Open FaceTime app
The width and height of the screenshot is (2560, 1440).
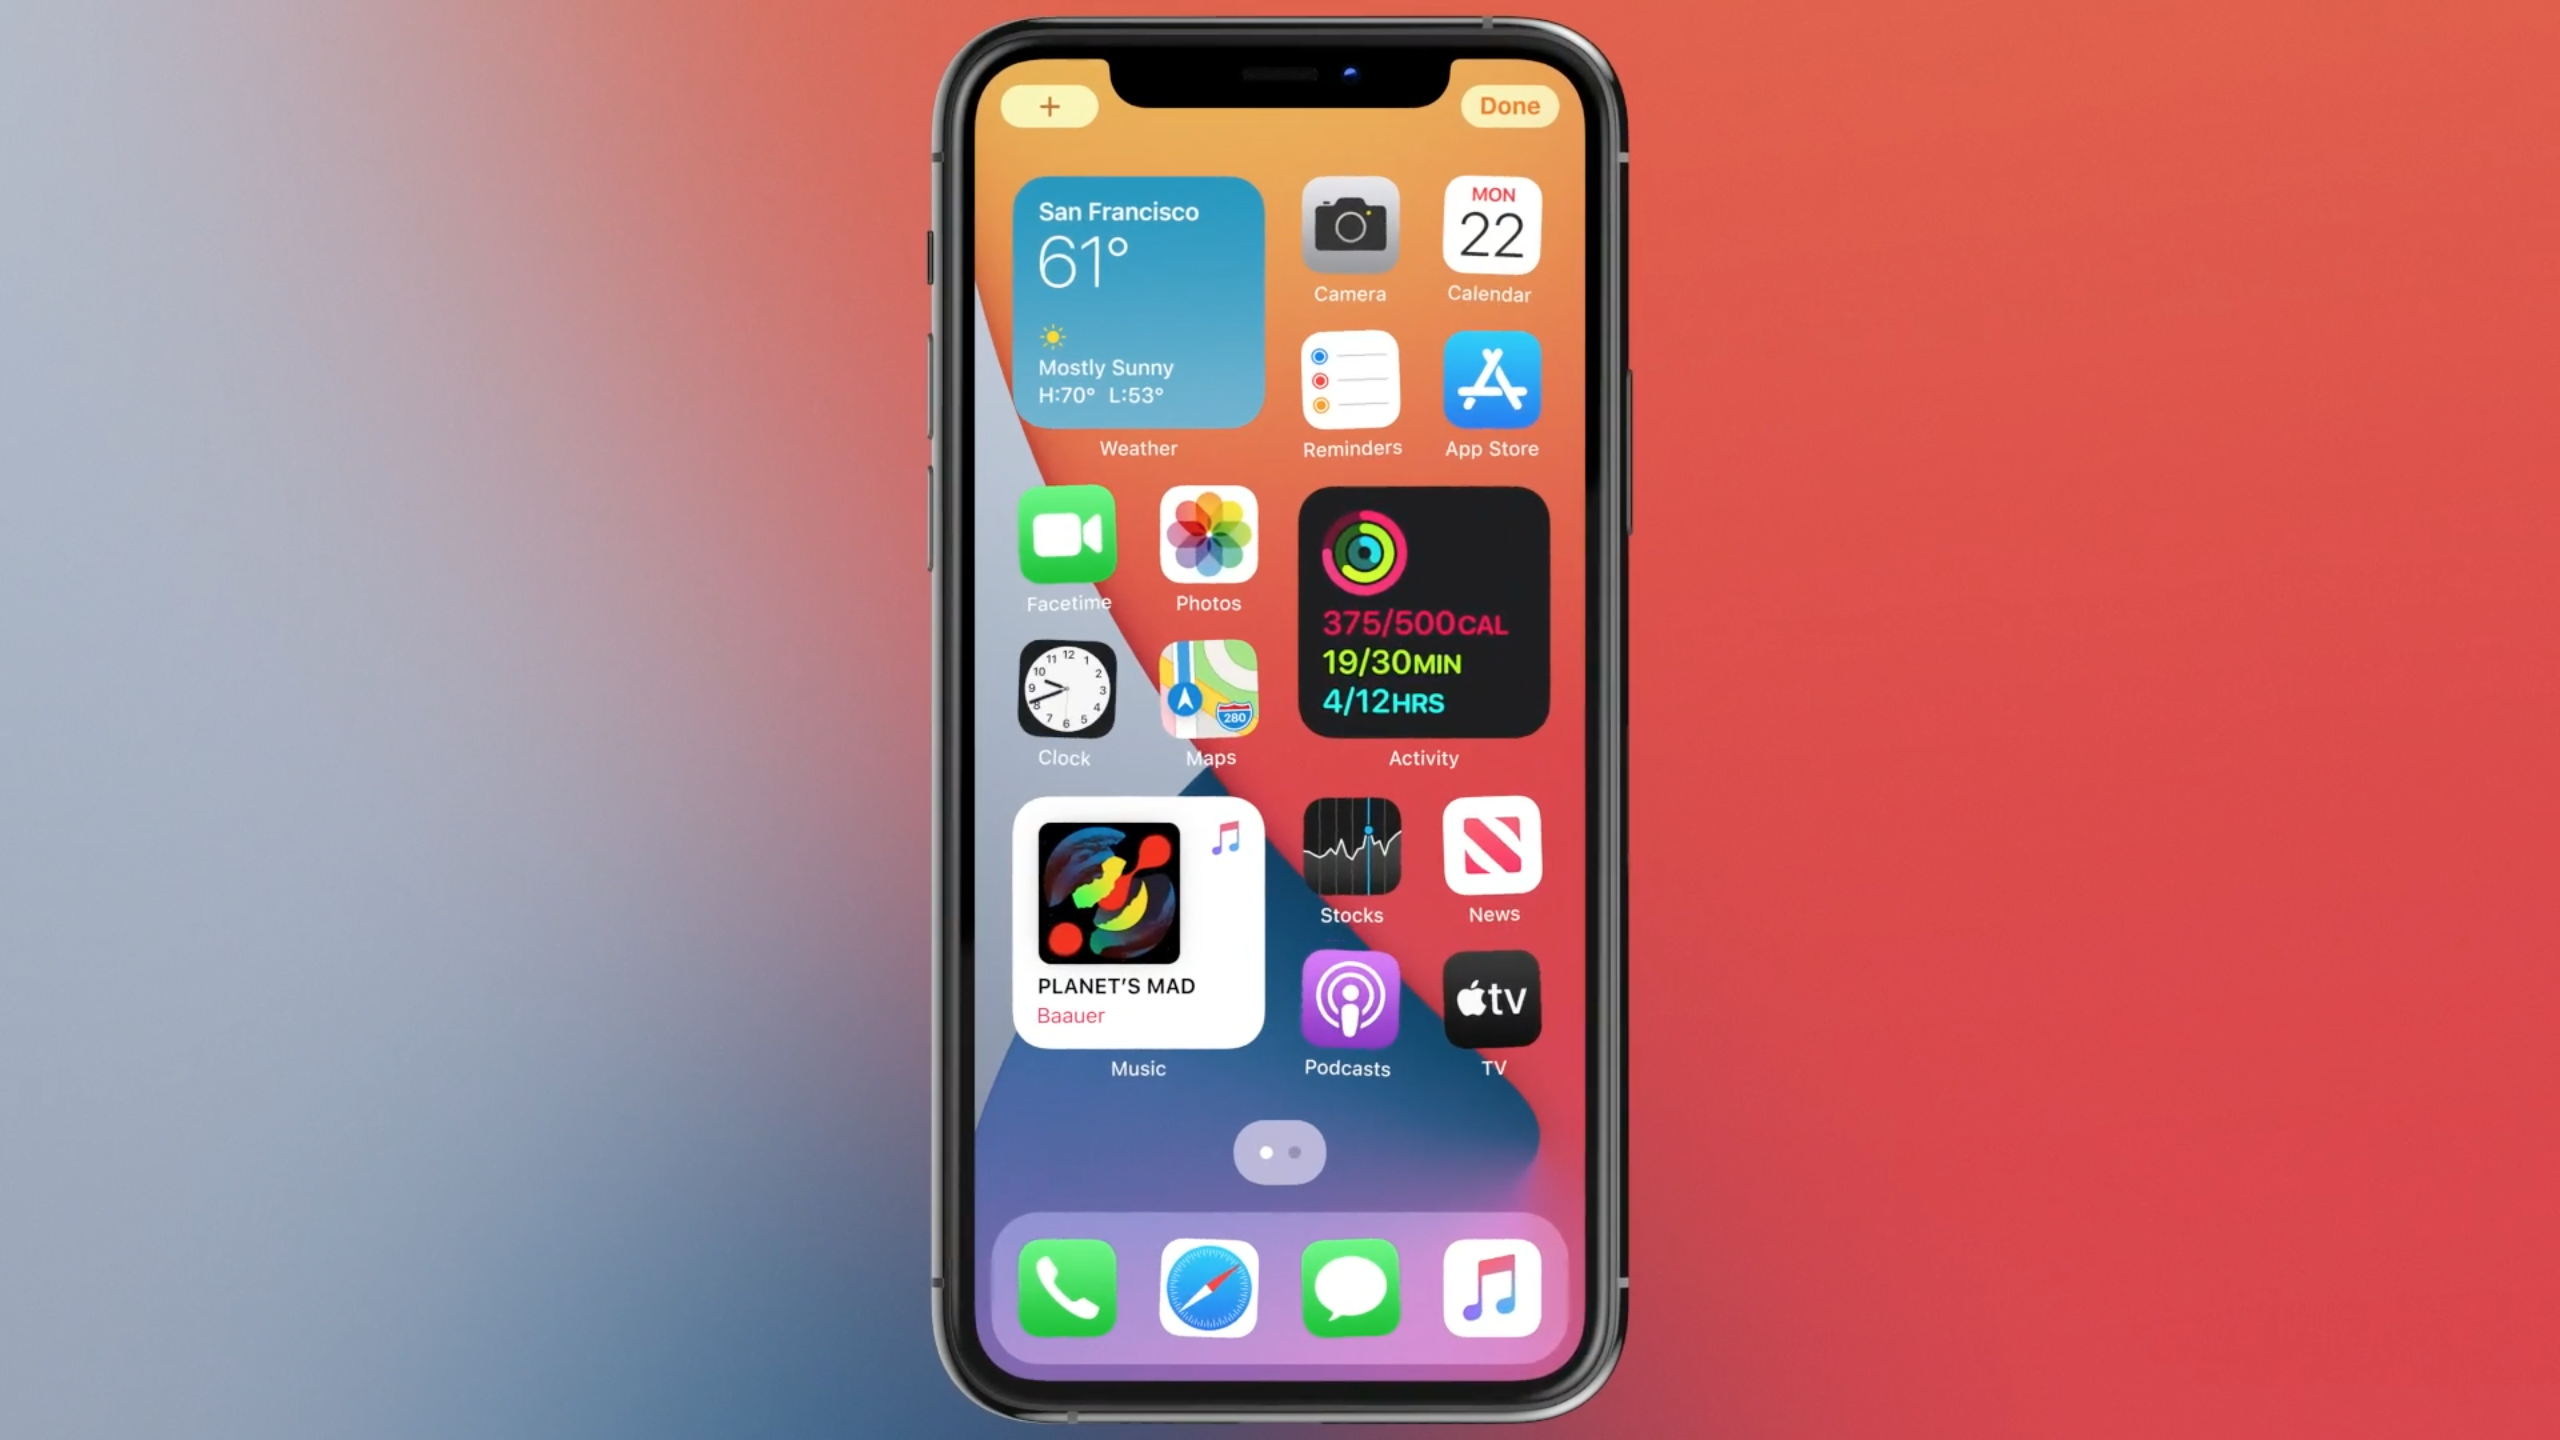(x=1067, y=535)
